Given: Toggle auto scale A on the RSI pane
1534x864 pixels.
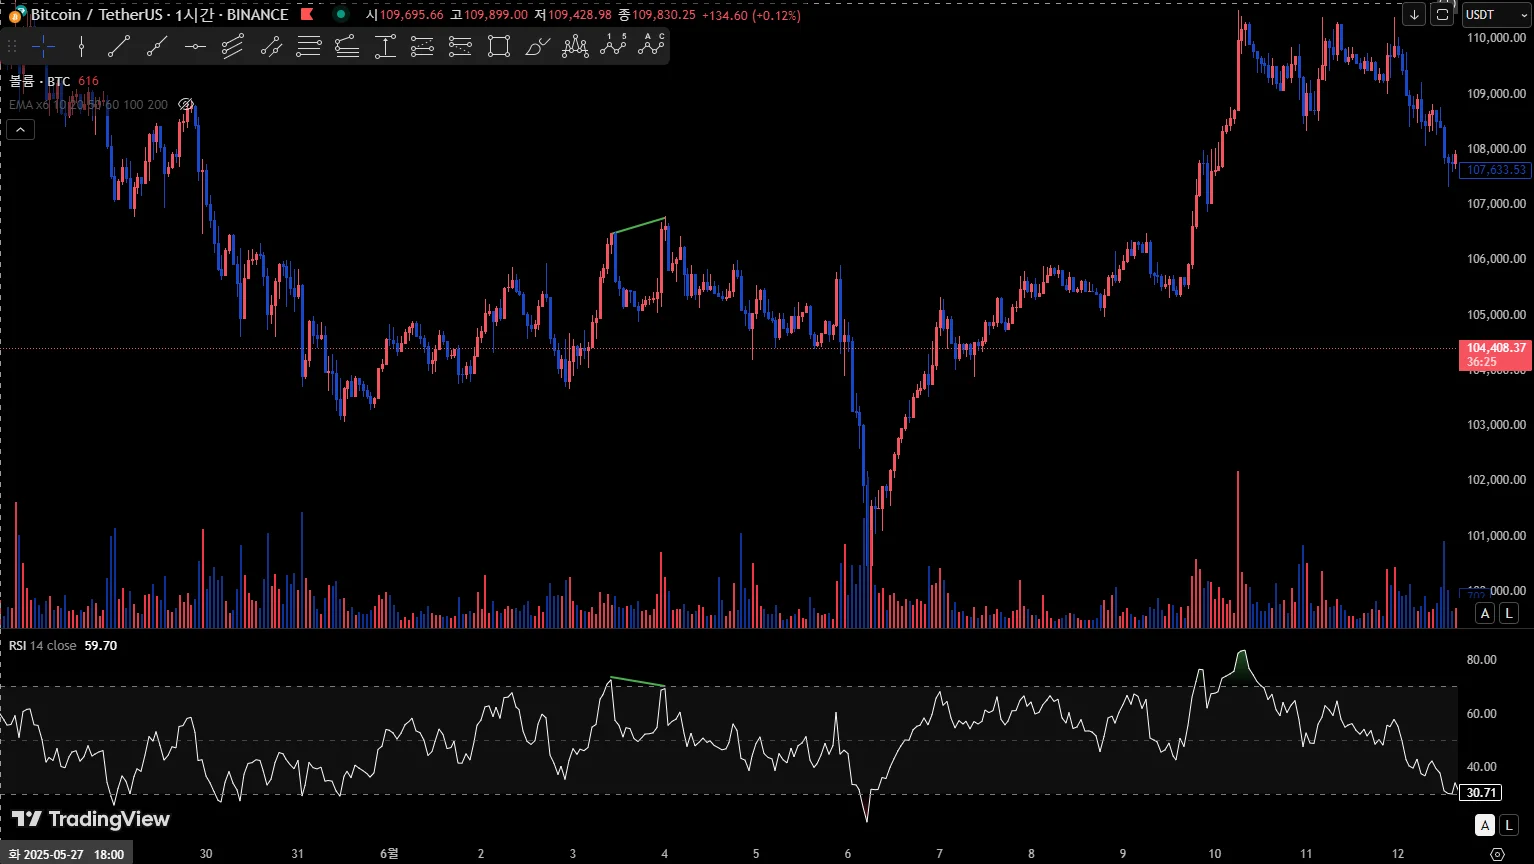Looking at the screenshot, I should (1485, 825).
